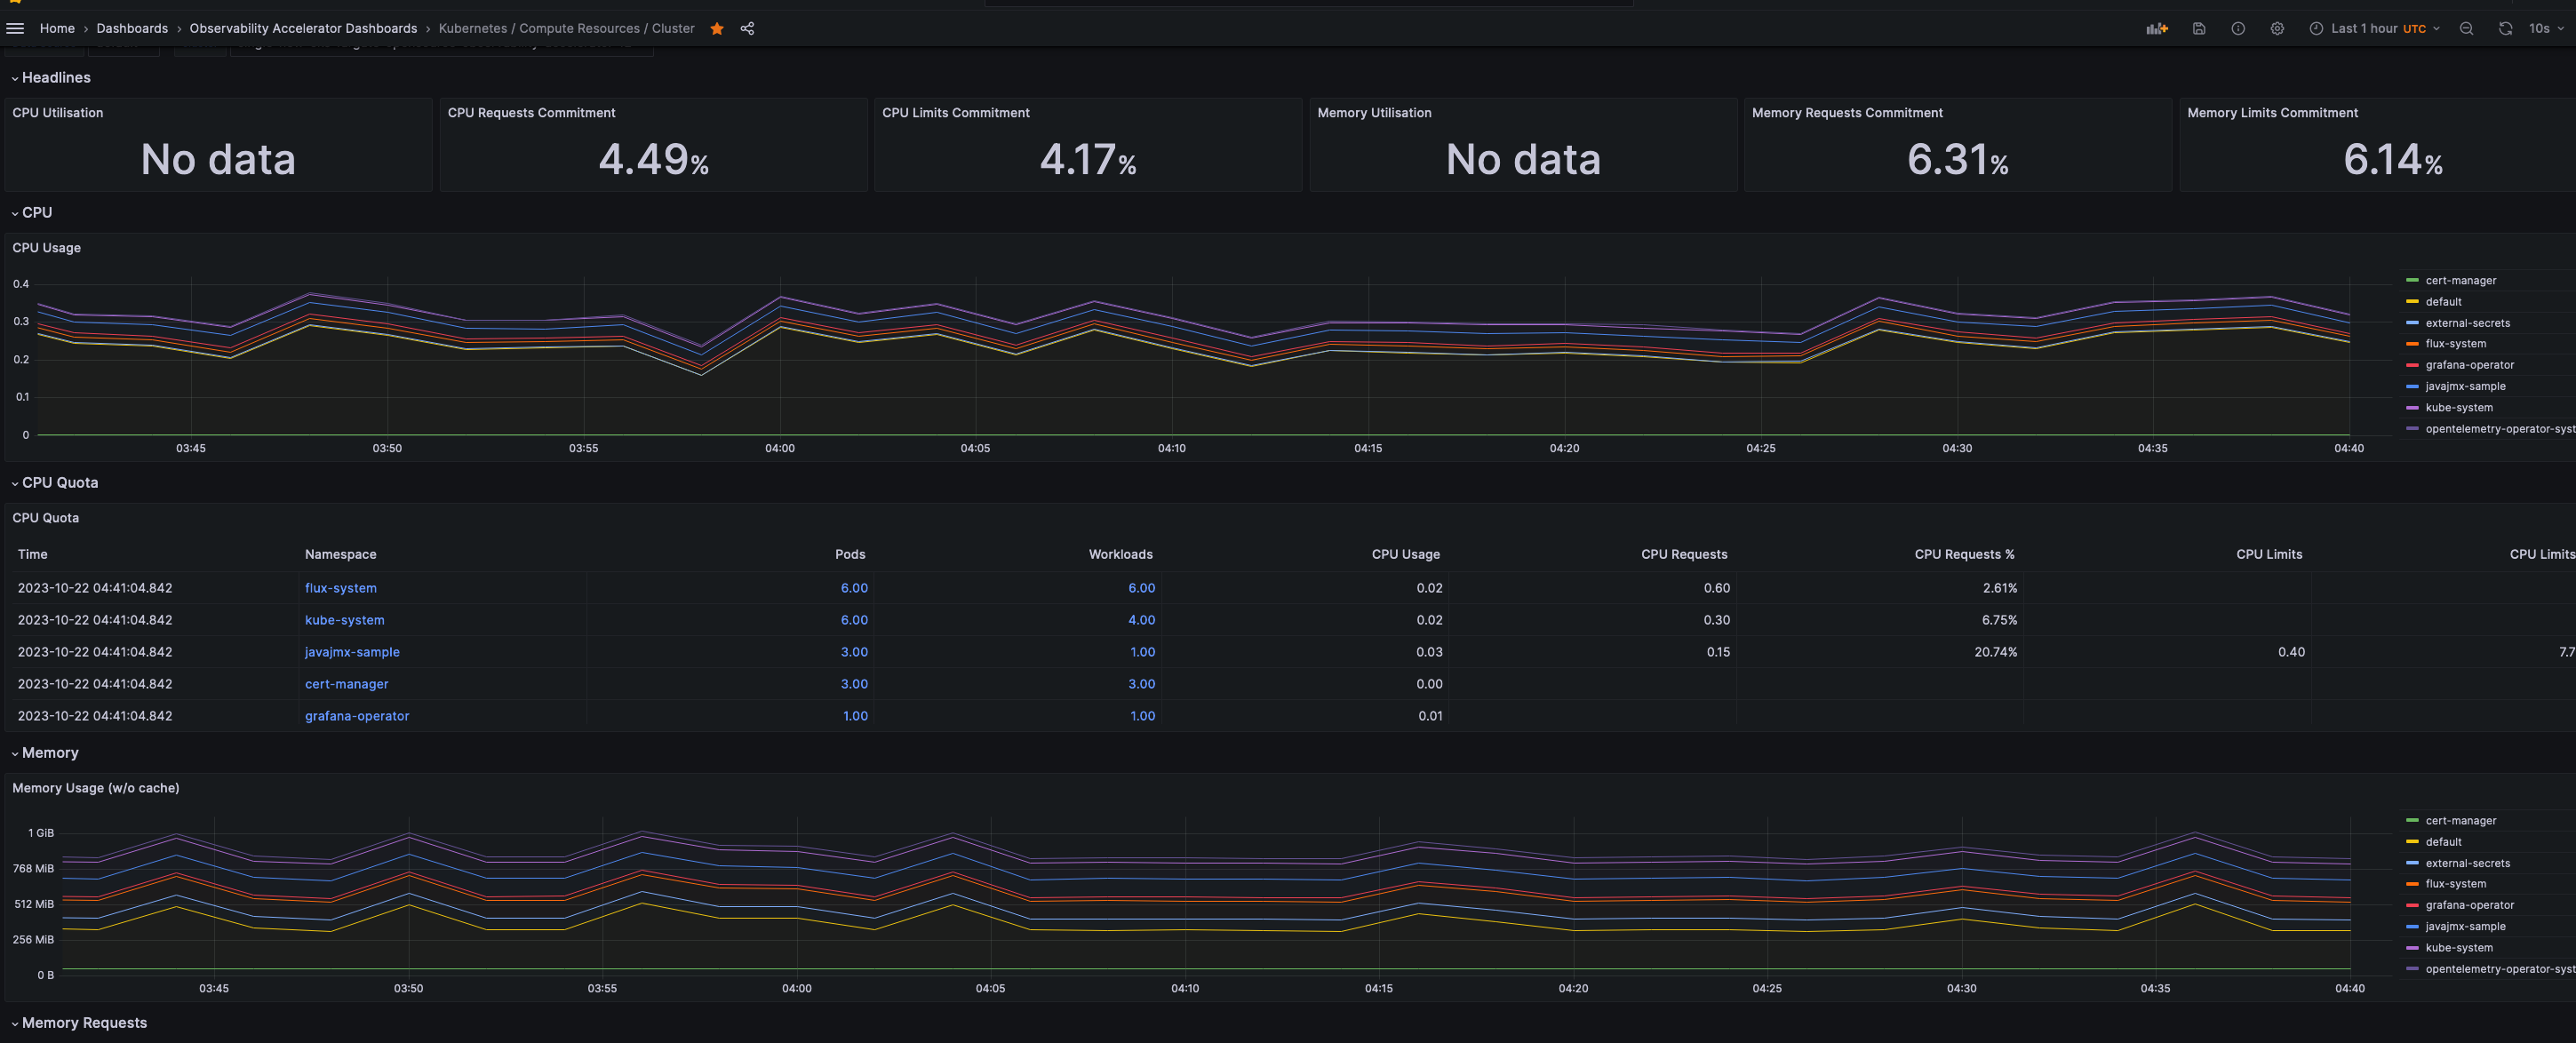The height and width of the screenshot is (1043, 2576).
Task: Toggle javajmx-sample series in Memory Usage legend
Action: tap(2465, 926)
